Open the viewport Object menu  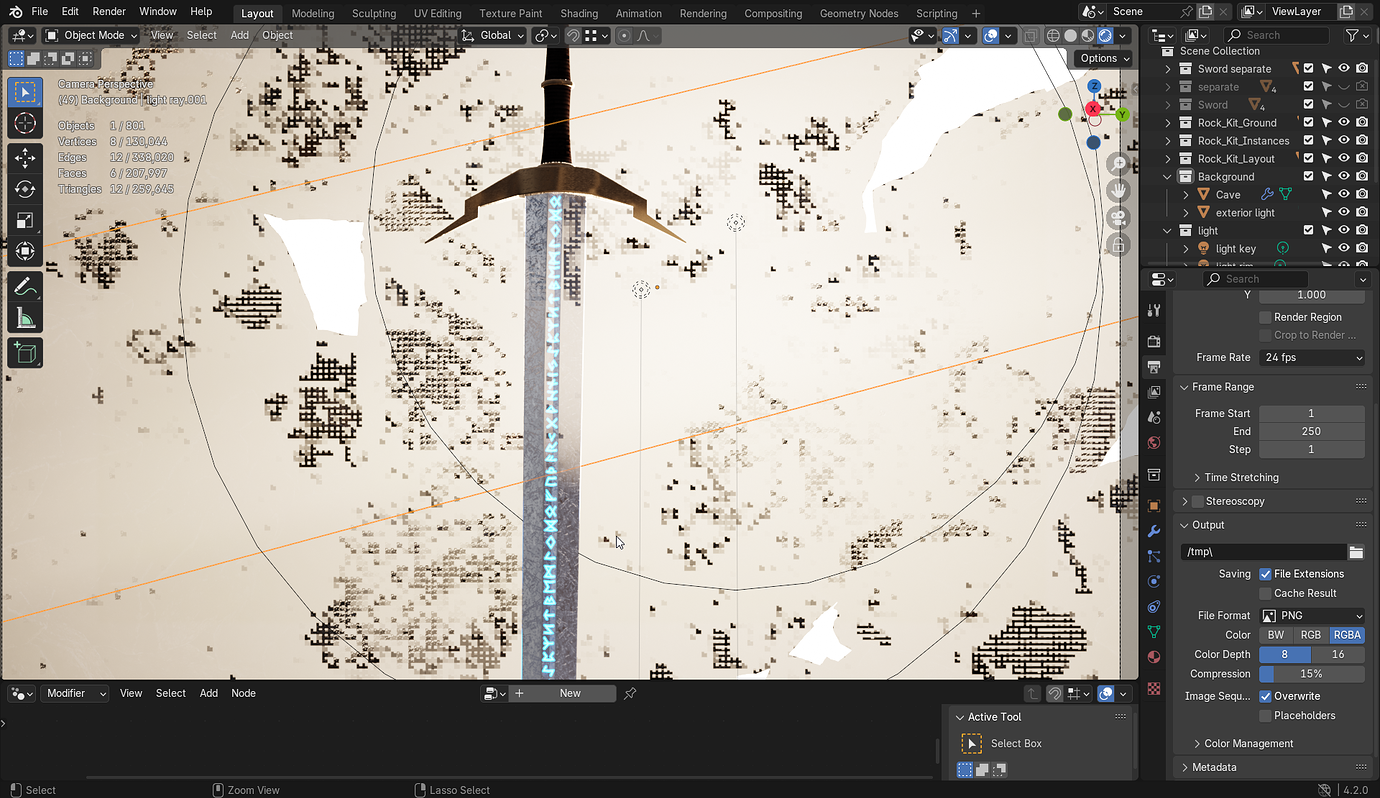pos(278,35)
